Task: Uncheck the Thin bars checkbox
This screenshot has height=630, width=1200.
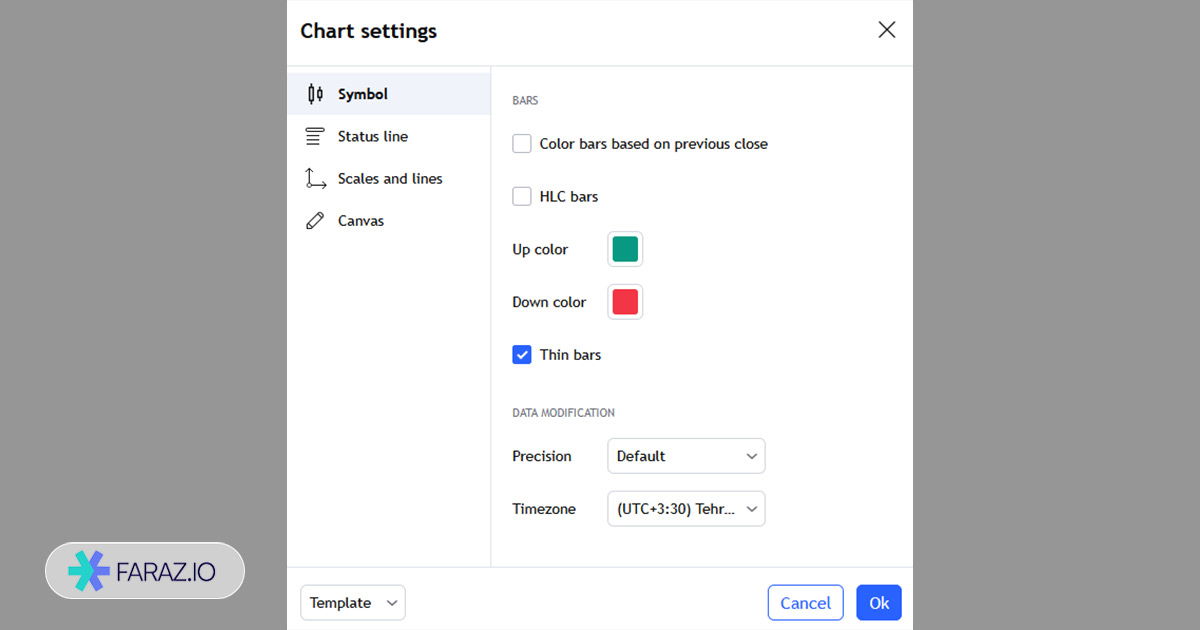Action: tap(522, 355)
